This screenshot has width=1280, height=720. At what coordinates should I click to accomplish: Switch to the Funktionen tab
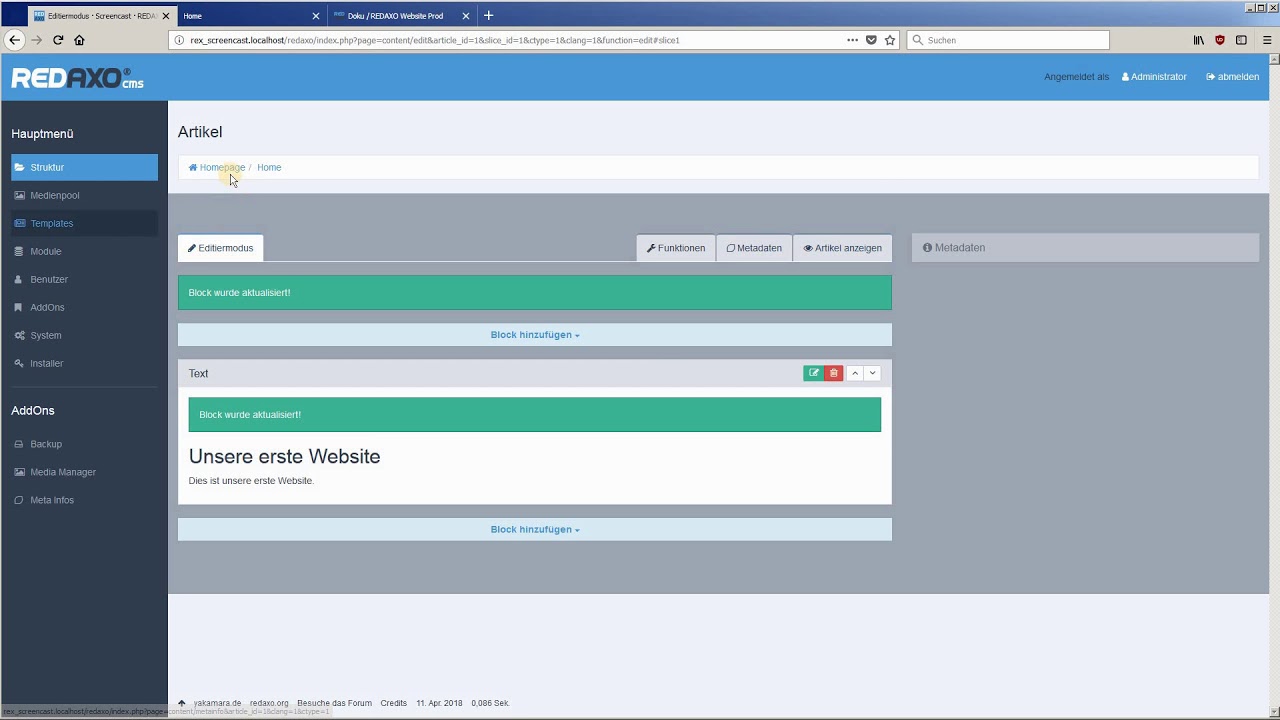pos(676,248)
